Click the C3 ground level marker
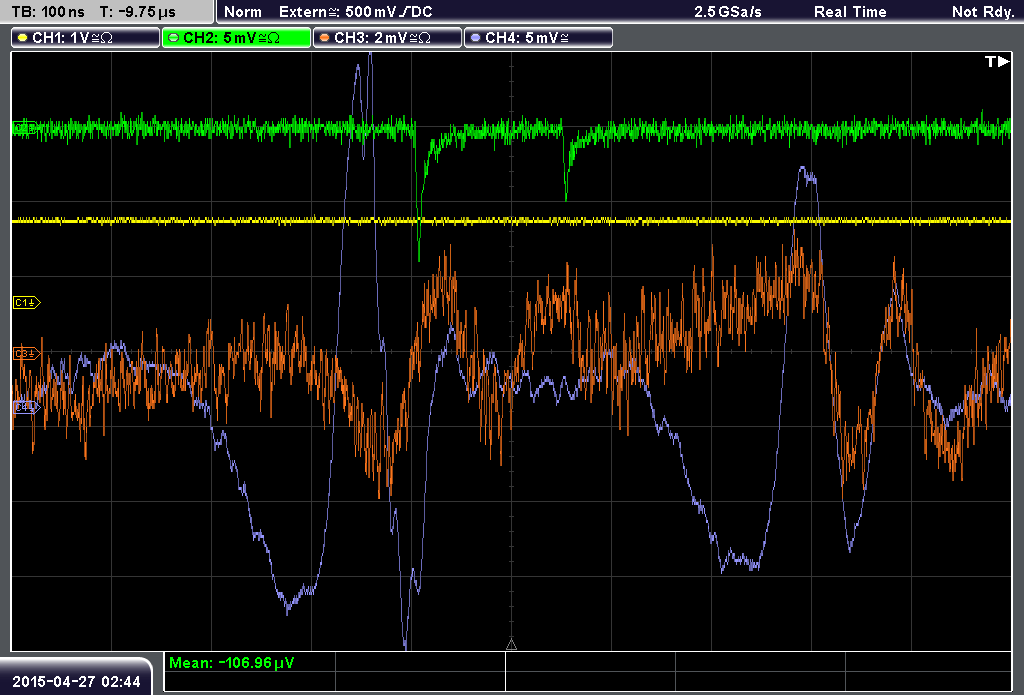The height and width of the screenshot is (695, 1024). (27, 353)
